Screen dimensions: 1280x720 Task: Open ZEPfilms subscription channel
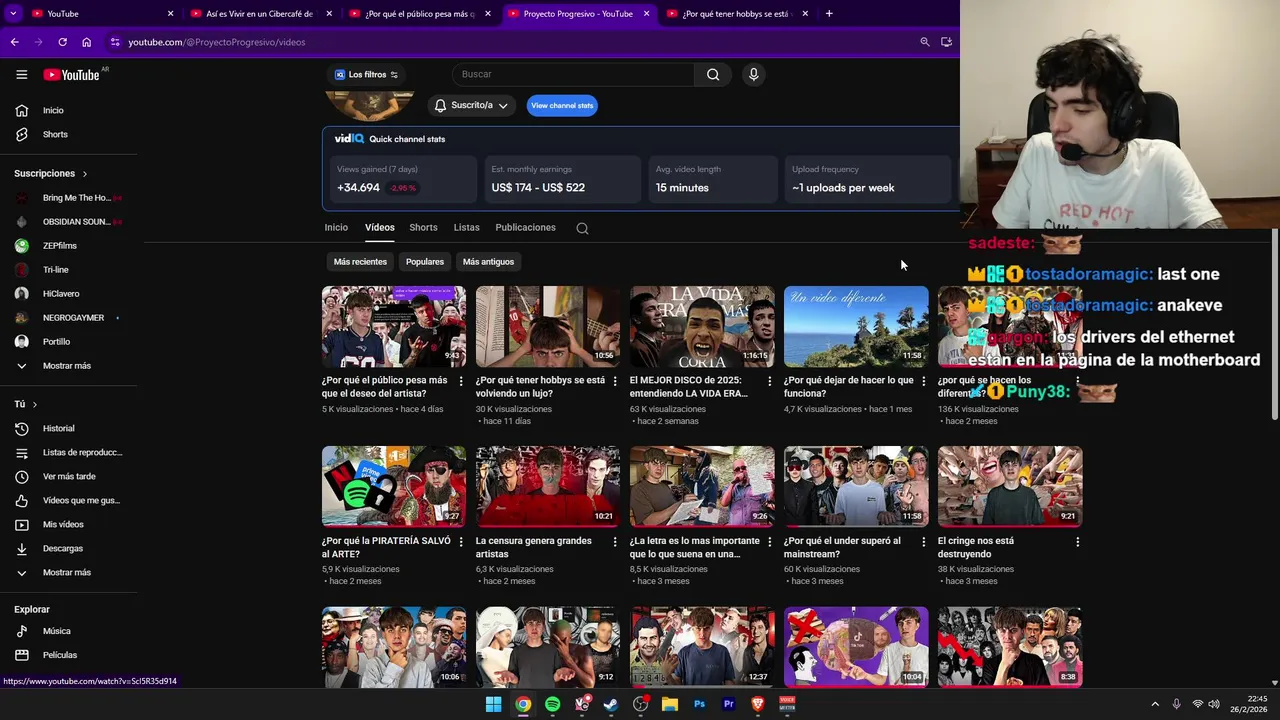point(60,246)
